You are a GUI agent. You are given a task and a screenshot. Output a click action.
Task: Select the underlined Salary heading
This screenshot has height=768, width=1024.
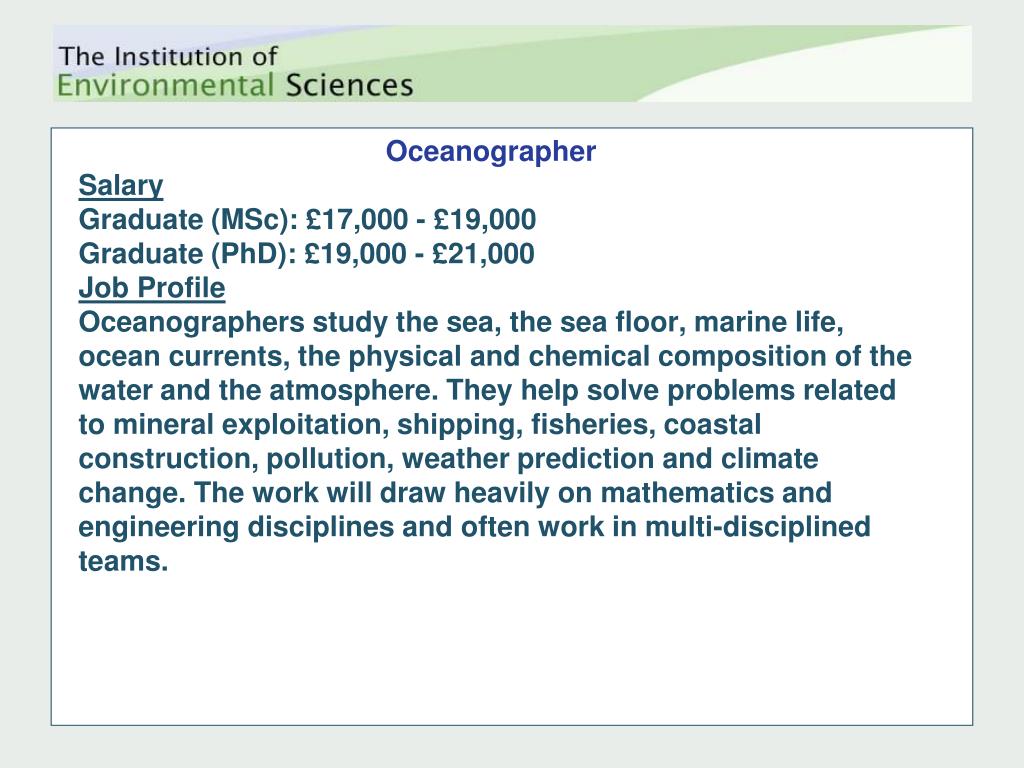coord(121,185)
